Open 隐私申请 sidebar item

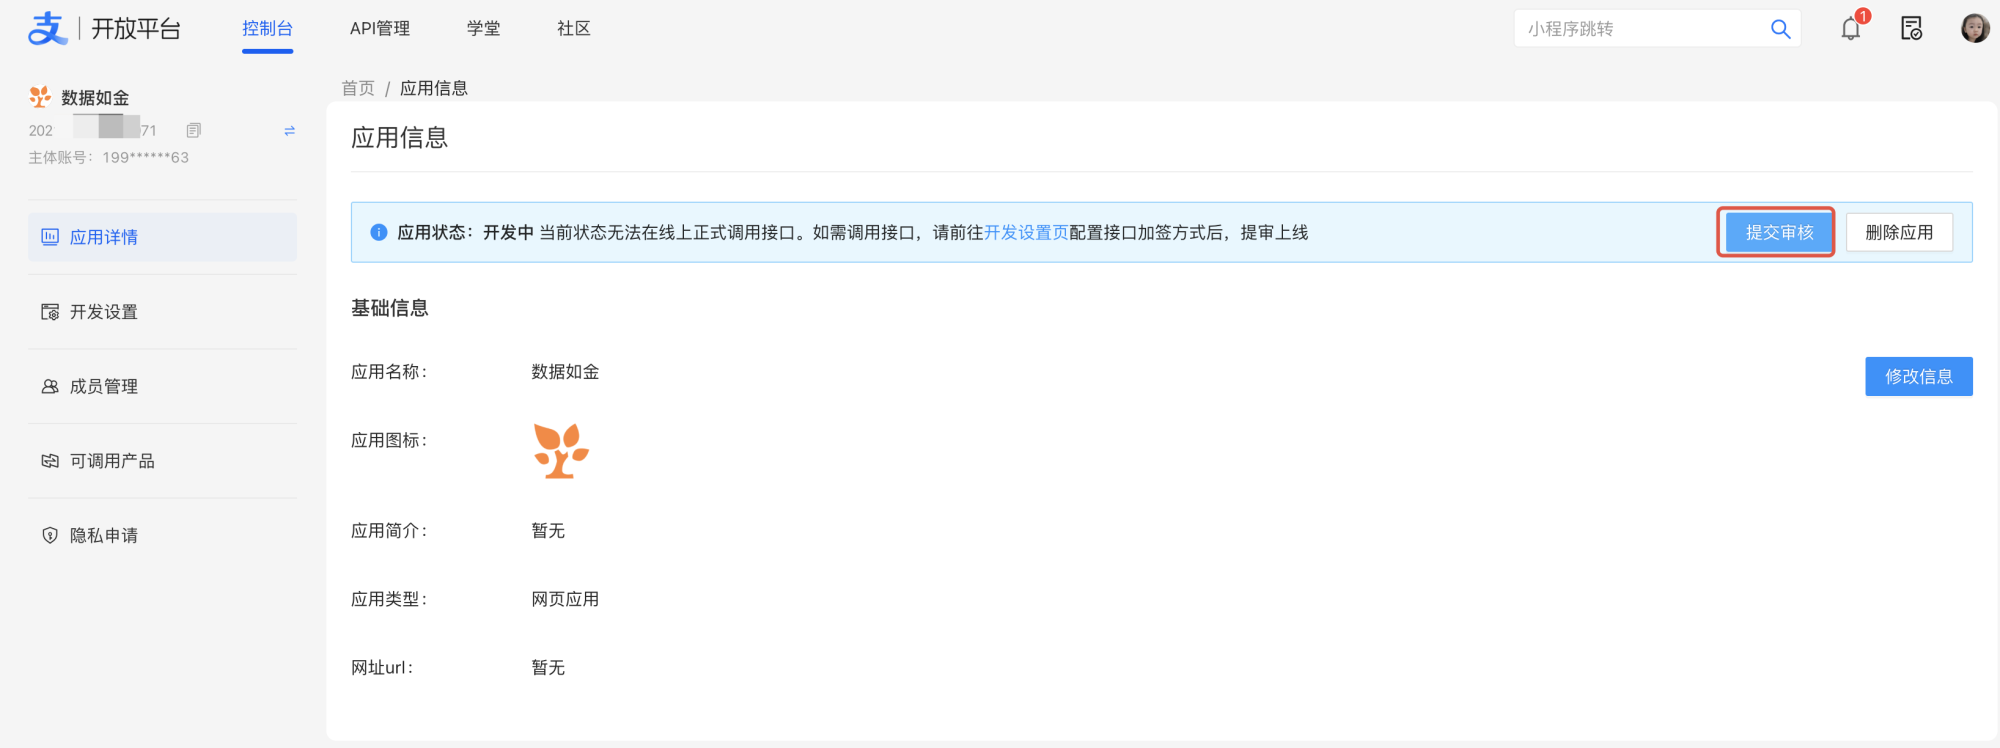click(x=104, y=536)
